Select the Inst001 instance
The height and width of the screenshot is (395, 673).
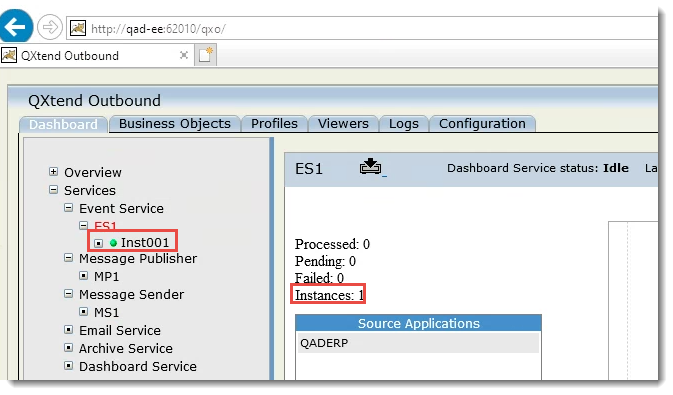(x=145, y=243)
